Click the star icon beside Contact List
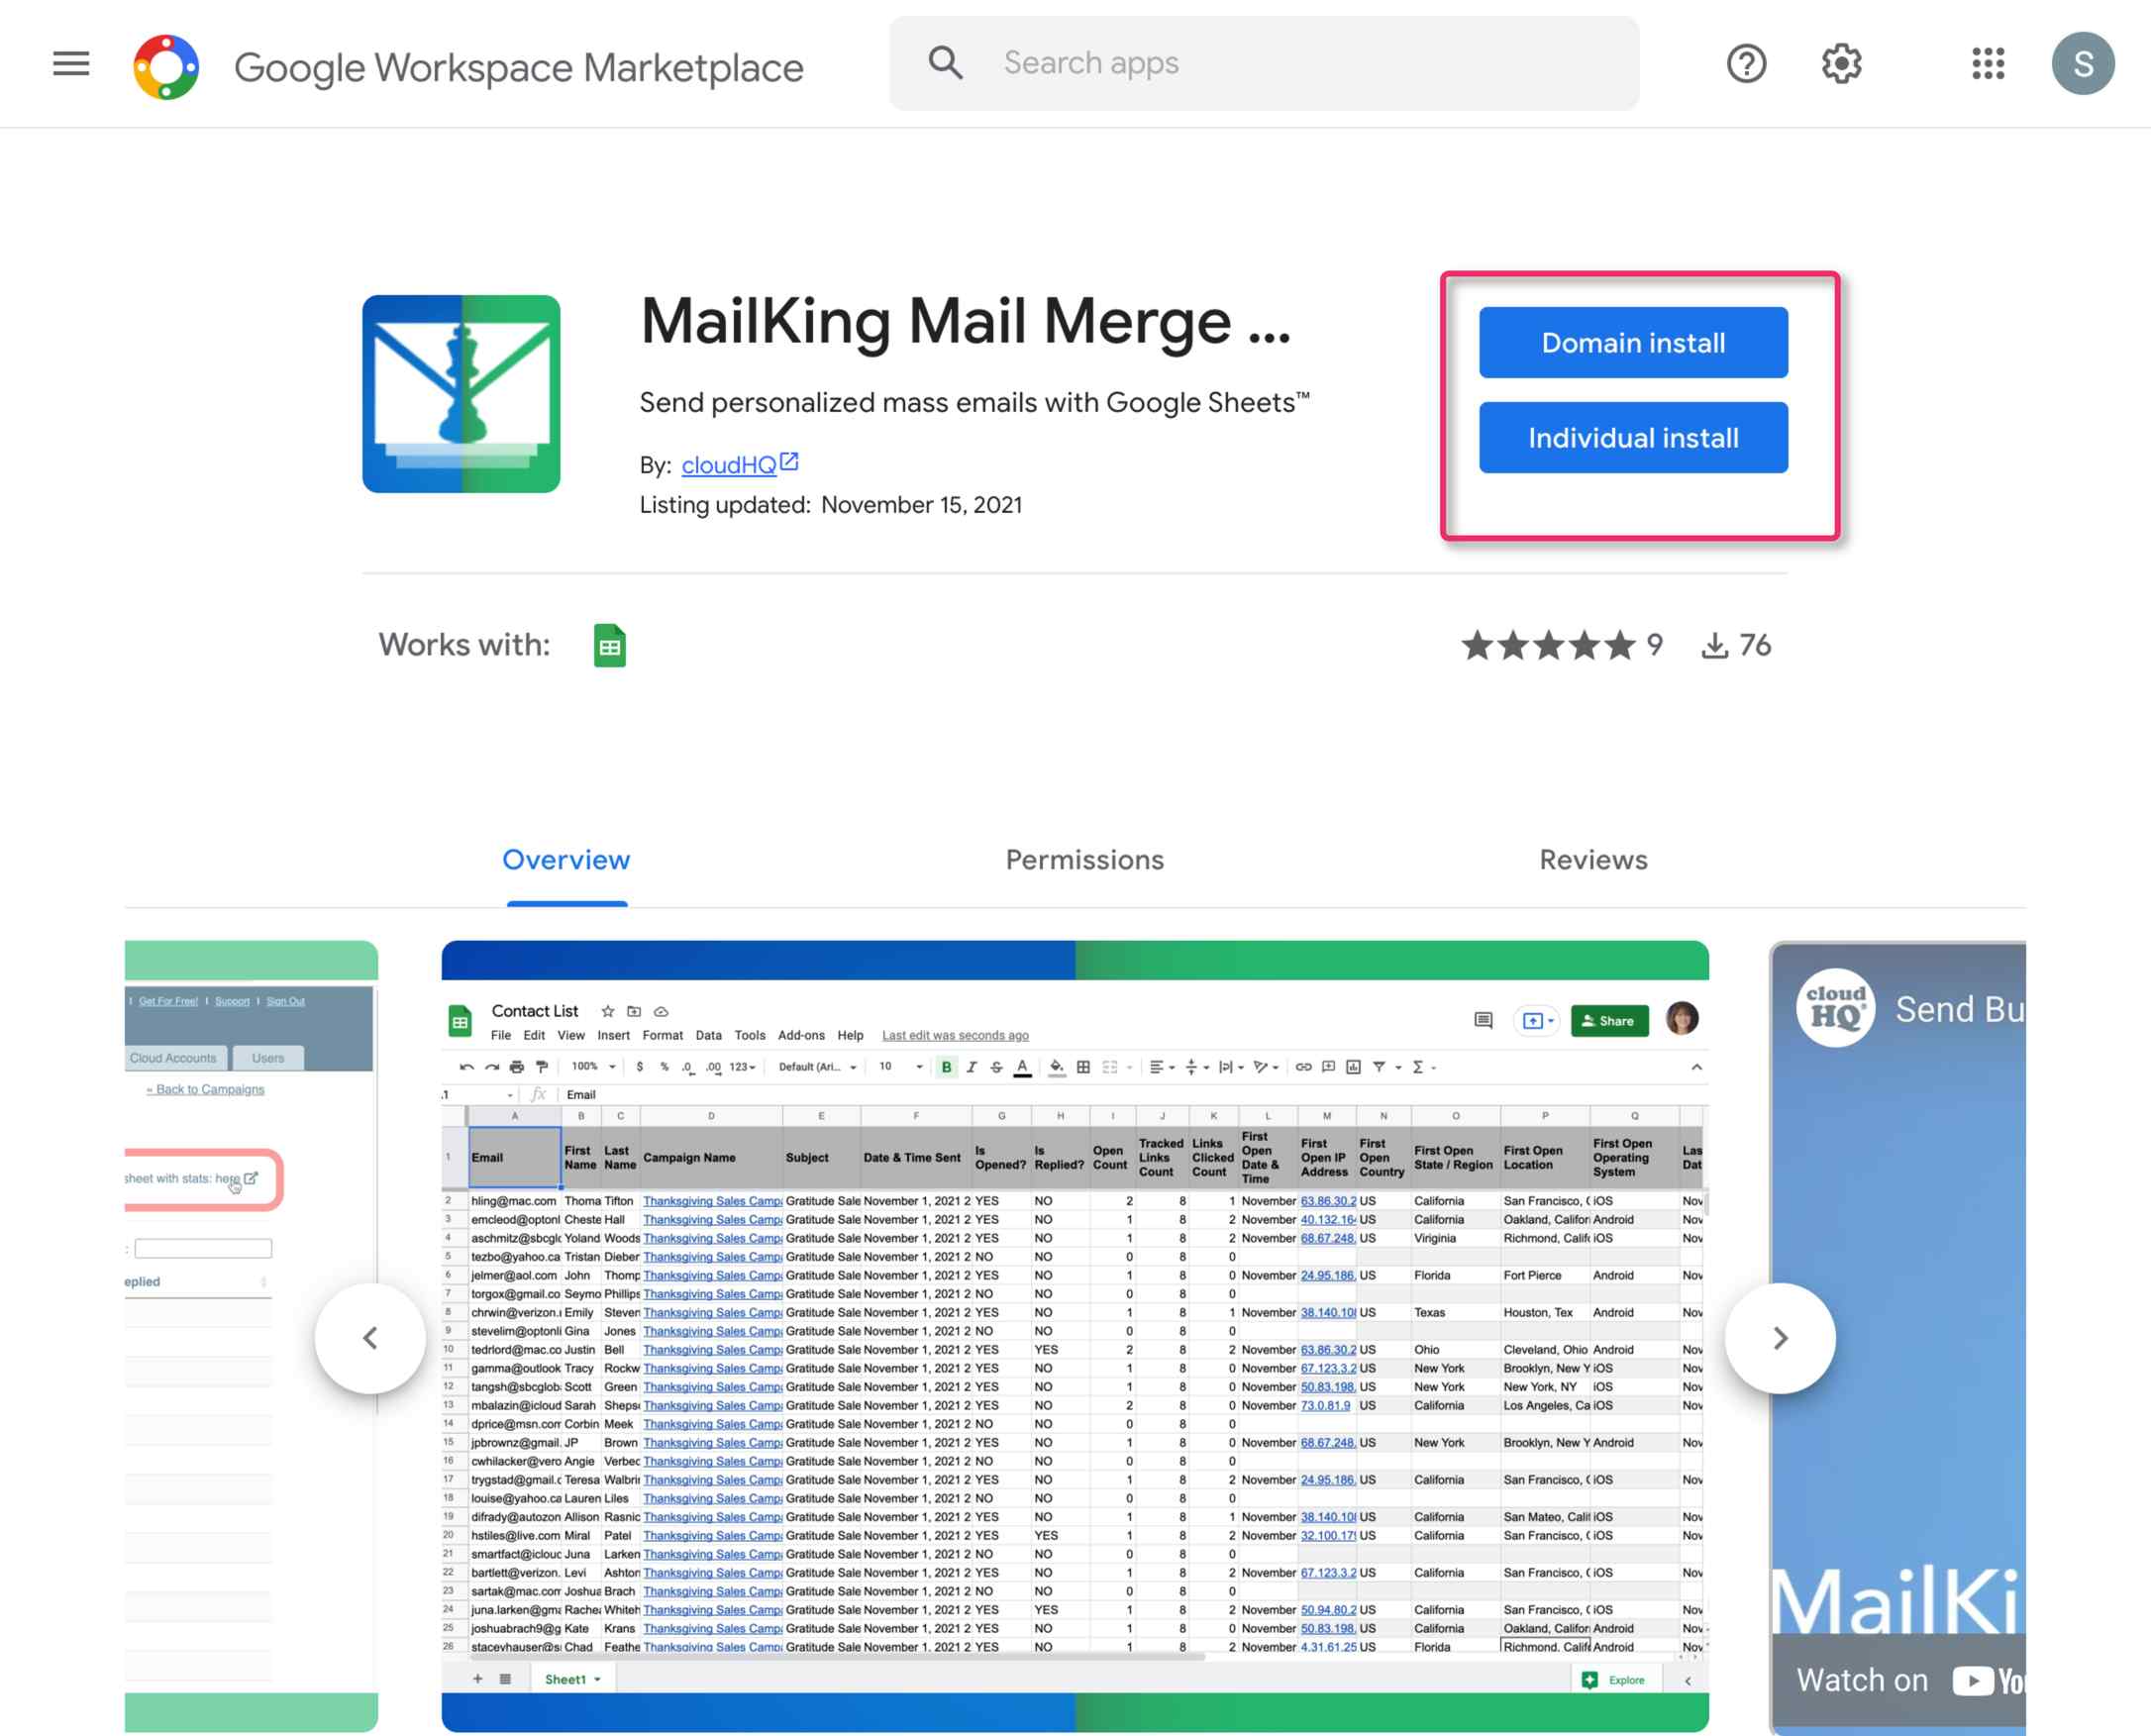The height and width of the screenshot is (1736, 2151). (x=607, y=1011)
